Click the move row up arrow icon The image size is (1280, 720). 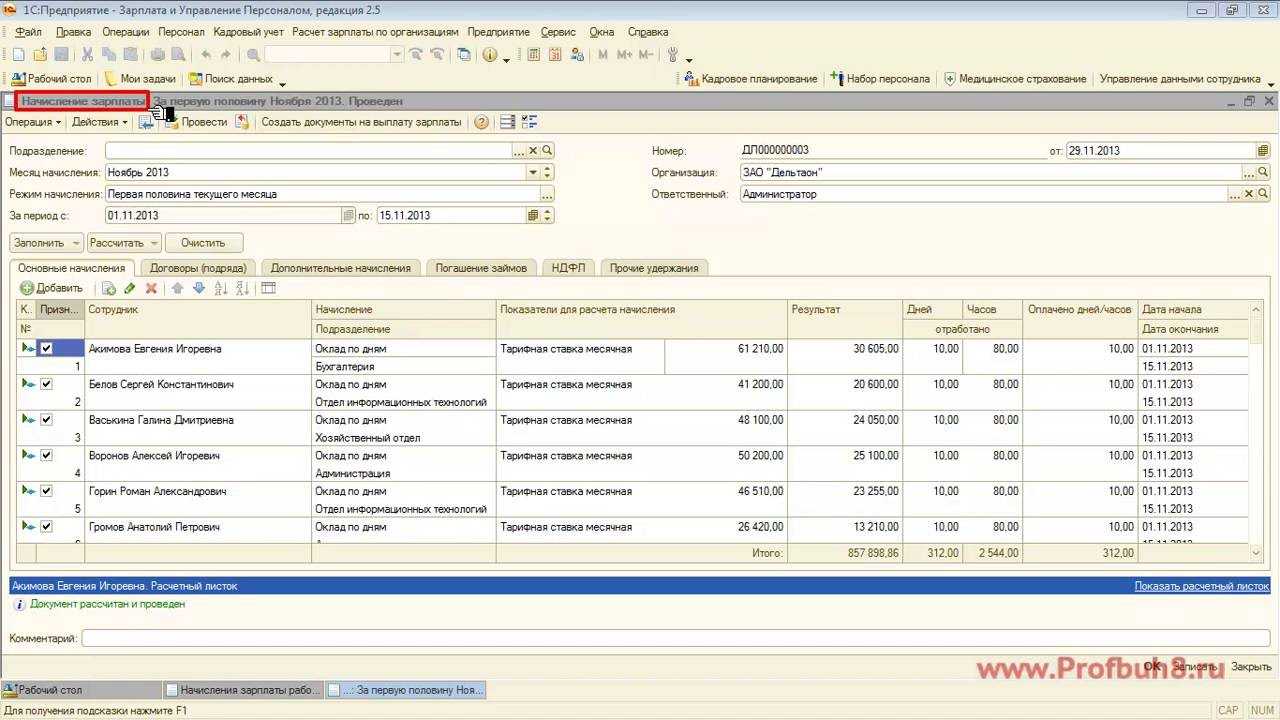[177, 288]
